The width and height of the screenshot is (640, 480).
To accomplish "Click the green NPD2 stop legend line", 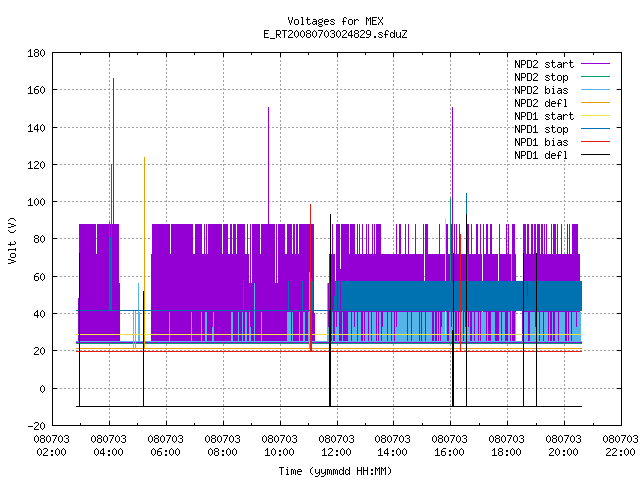I will coord(595,76).
